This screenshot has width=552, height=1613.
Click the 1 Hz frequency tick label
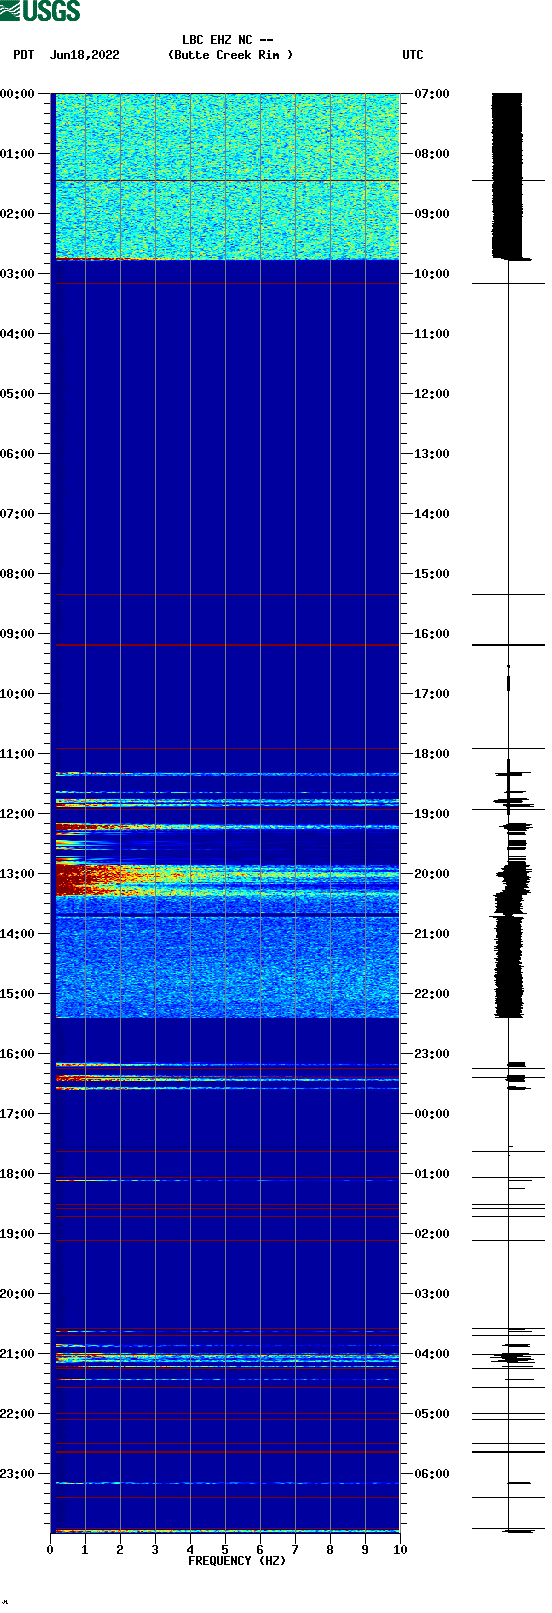pyautogui.click(x=85, y=1550)
